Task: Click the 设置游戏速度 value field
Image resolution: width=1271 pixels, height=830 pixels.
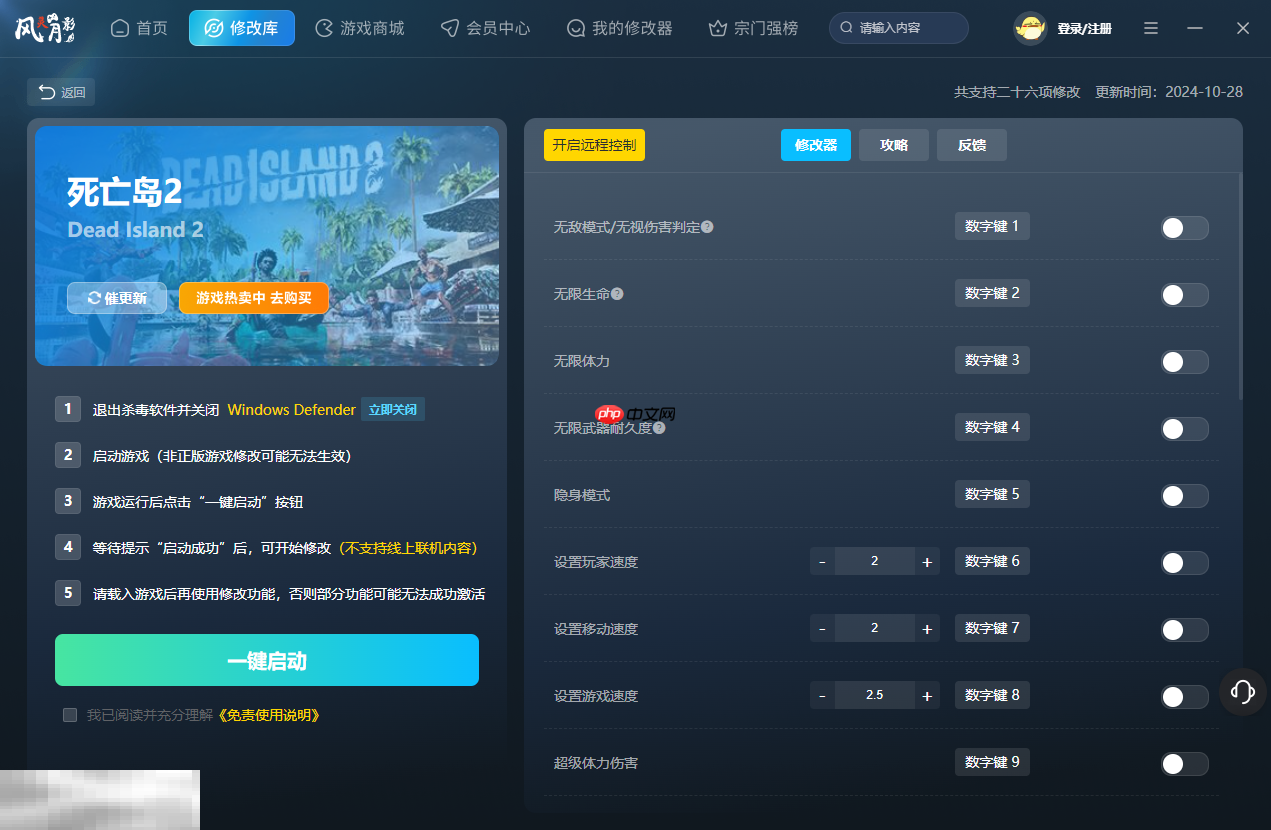Action: point(875,696)
